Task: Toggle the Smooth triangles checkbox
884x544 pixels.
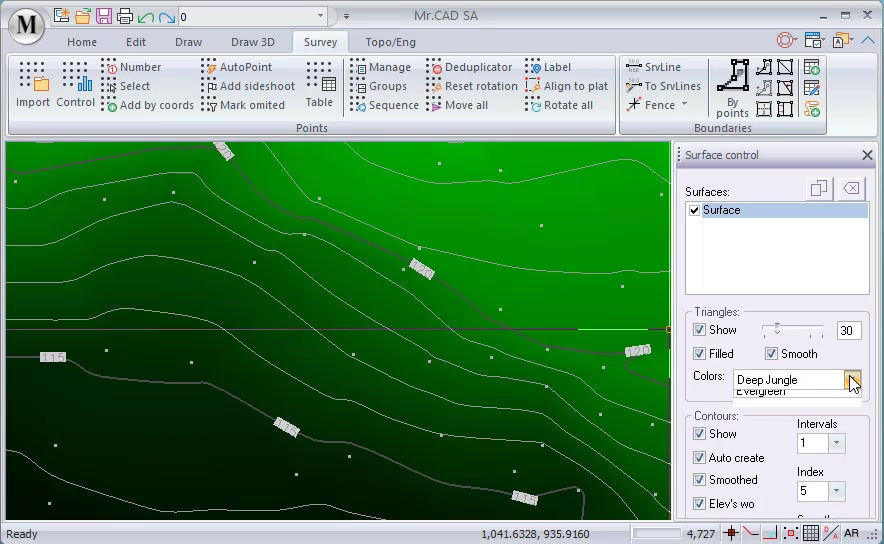Action: point(771,353)
